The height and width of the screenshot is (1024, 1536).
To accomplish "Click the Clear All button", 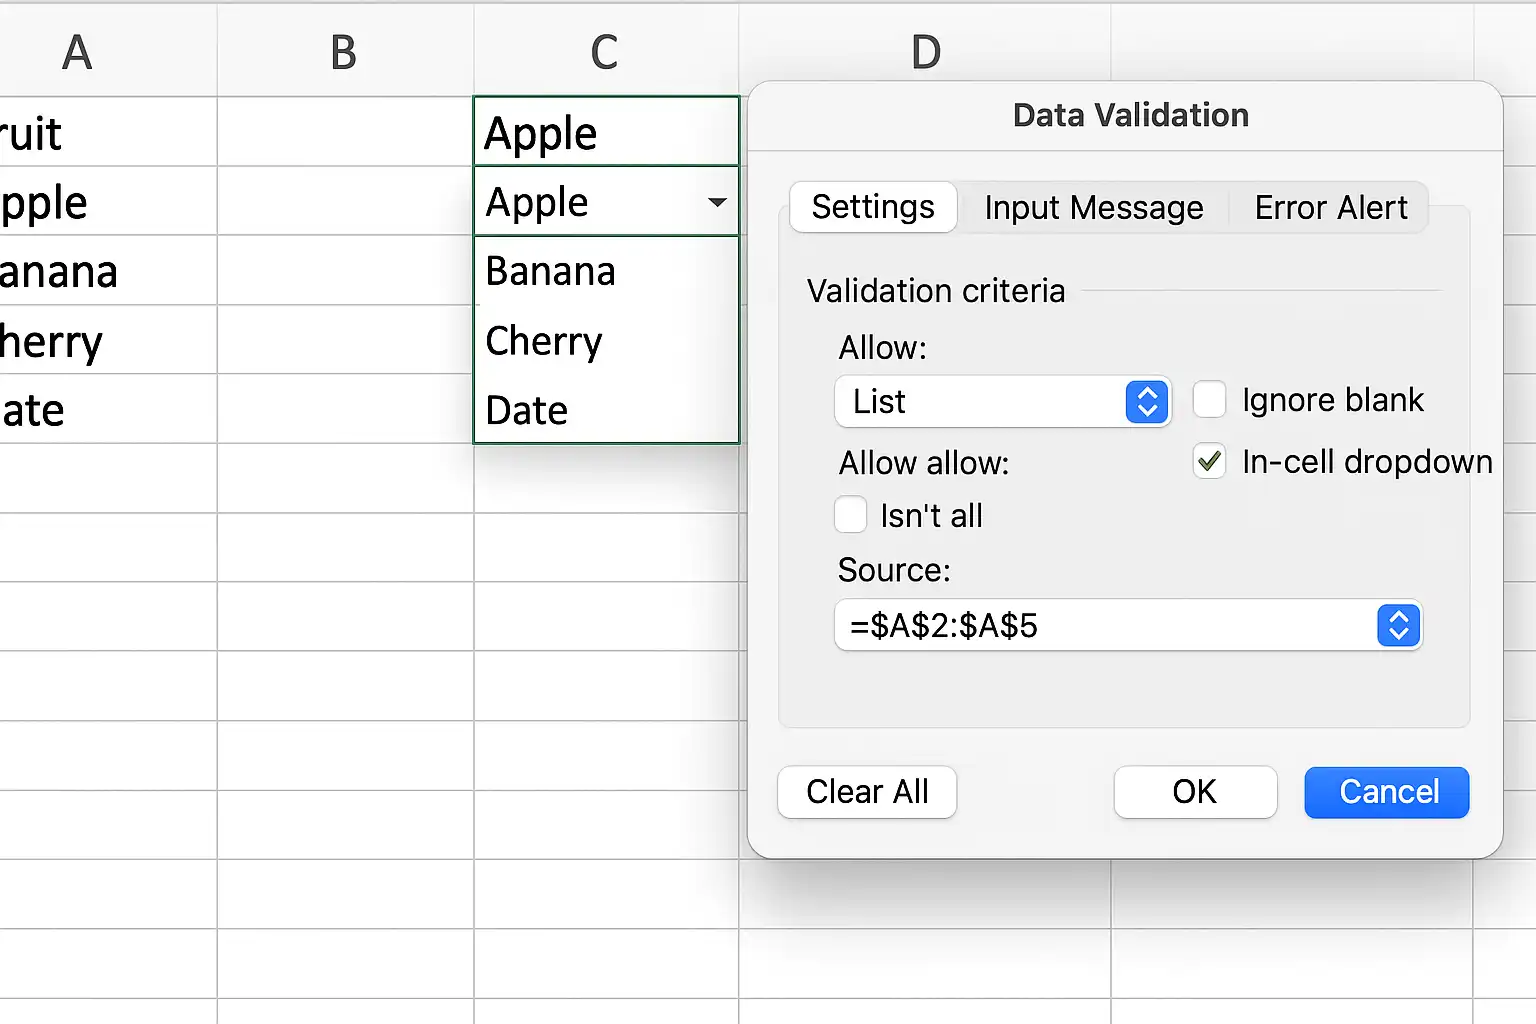I will [867, 792].
